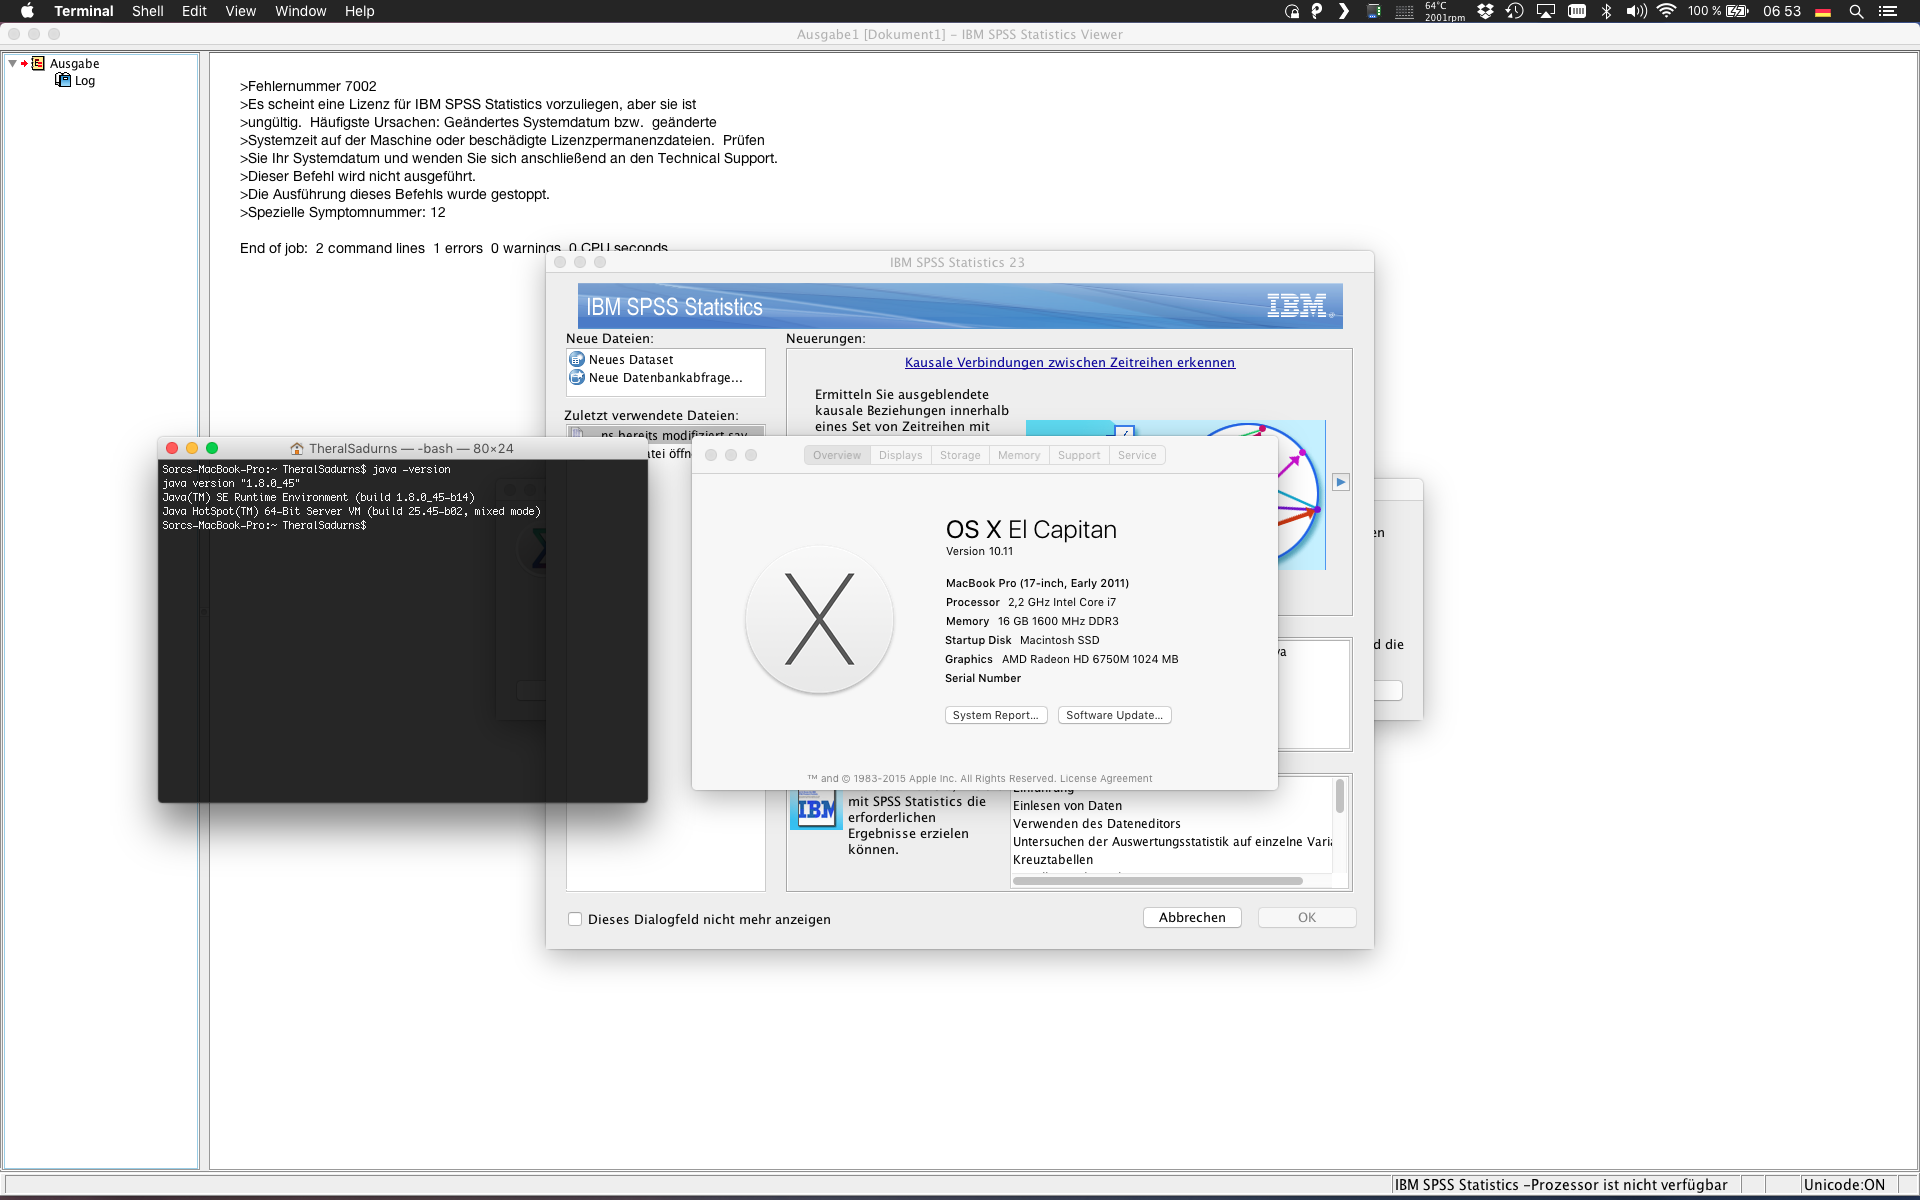Open 'Kausale Verbindungen zwischen Zeitreihen erkennen' link

[x=1070, y=362]
